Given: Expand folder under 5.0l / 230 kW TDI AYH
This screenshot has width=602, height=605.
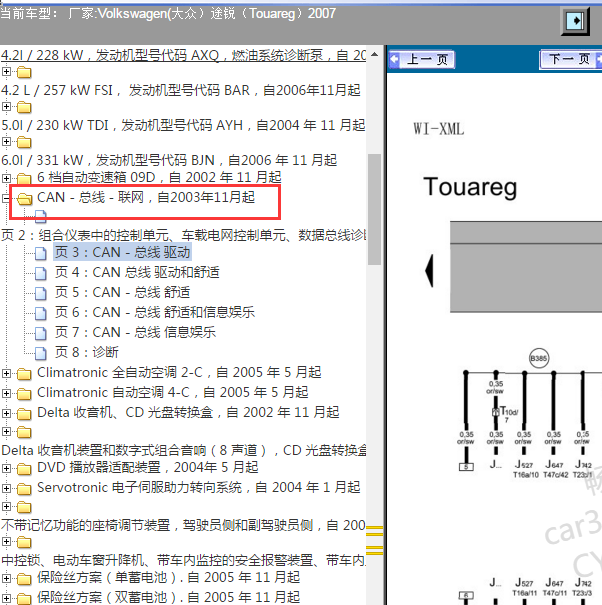Looking at the screenshot, I should point(6,142).
